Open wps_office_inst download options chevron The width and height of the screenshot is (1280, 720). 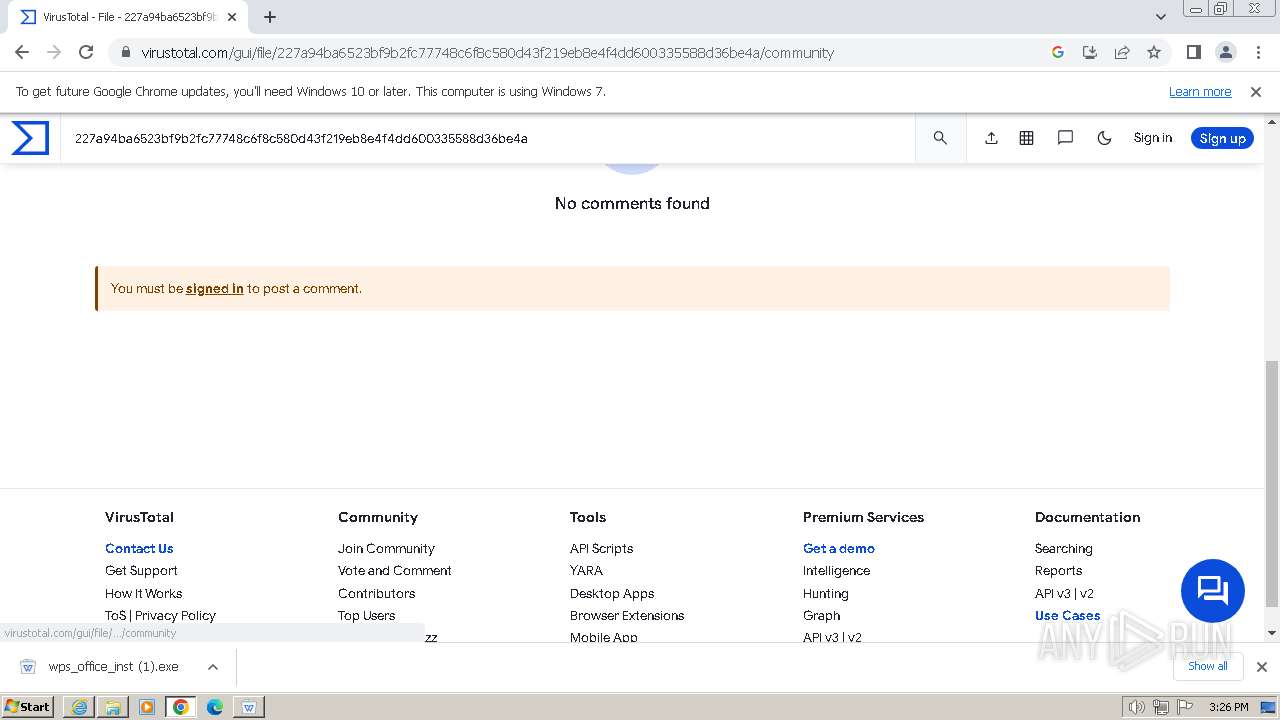coord(213,667)
